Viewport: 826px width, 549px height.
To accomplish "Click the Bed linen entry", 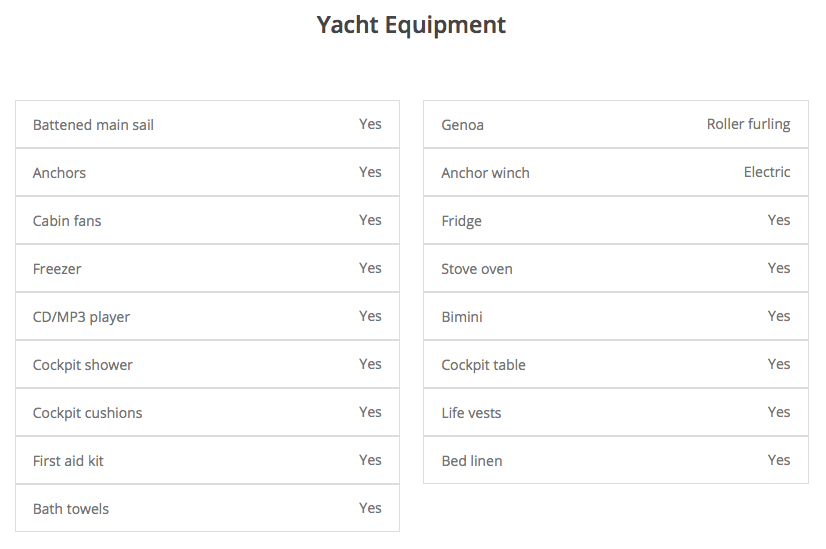I will click(471, 461).
